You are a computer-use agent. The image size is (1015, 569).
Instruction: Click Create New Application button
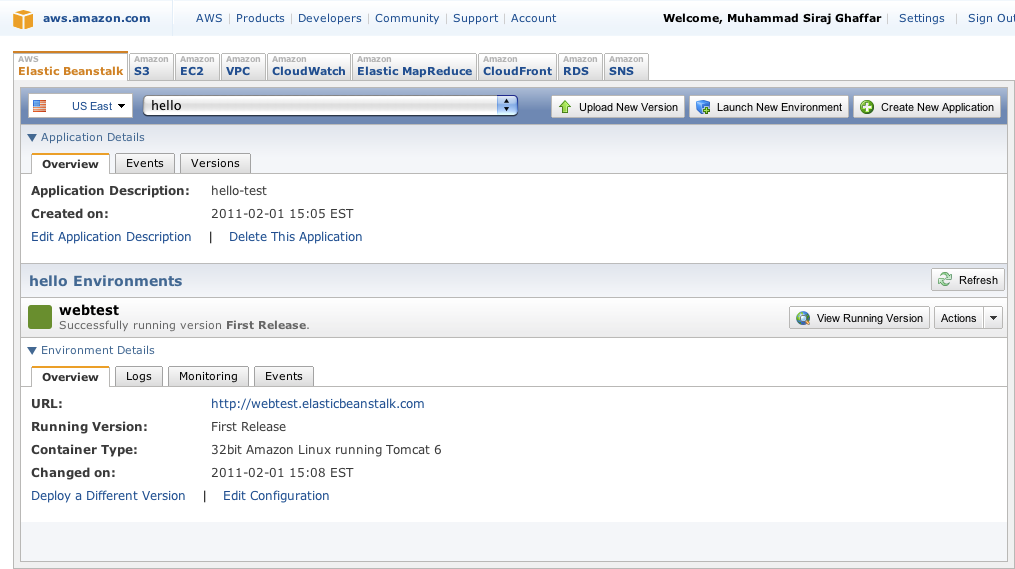click(x=926, y=107)
